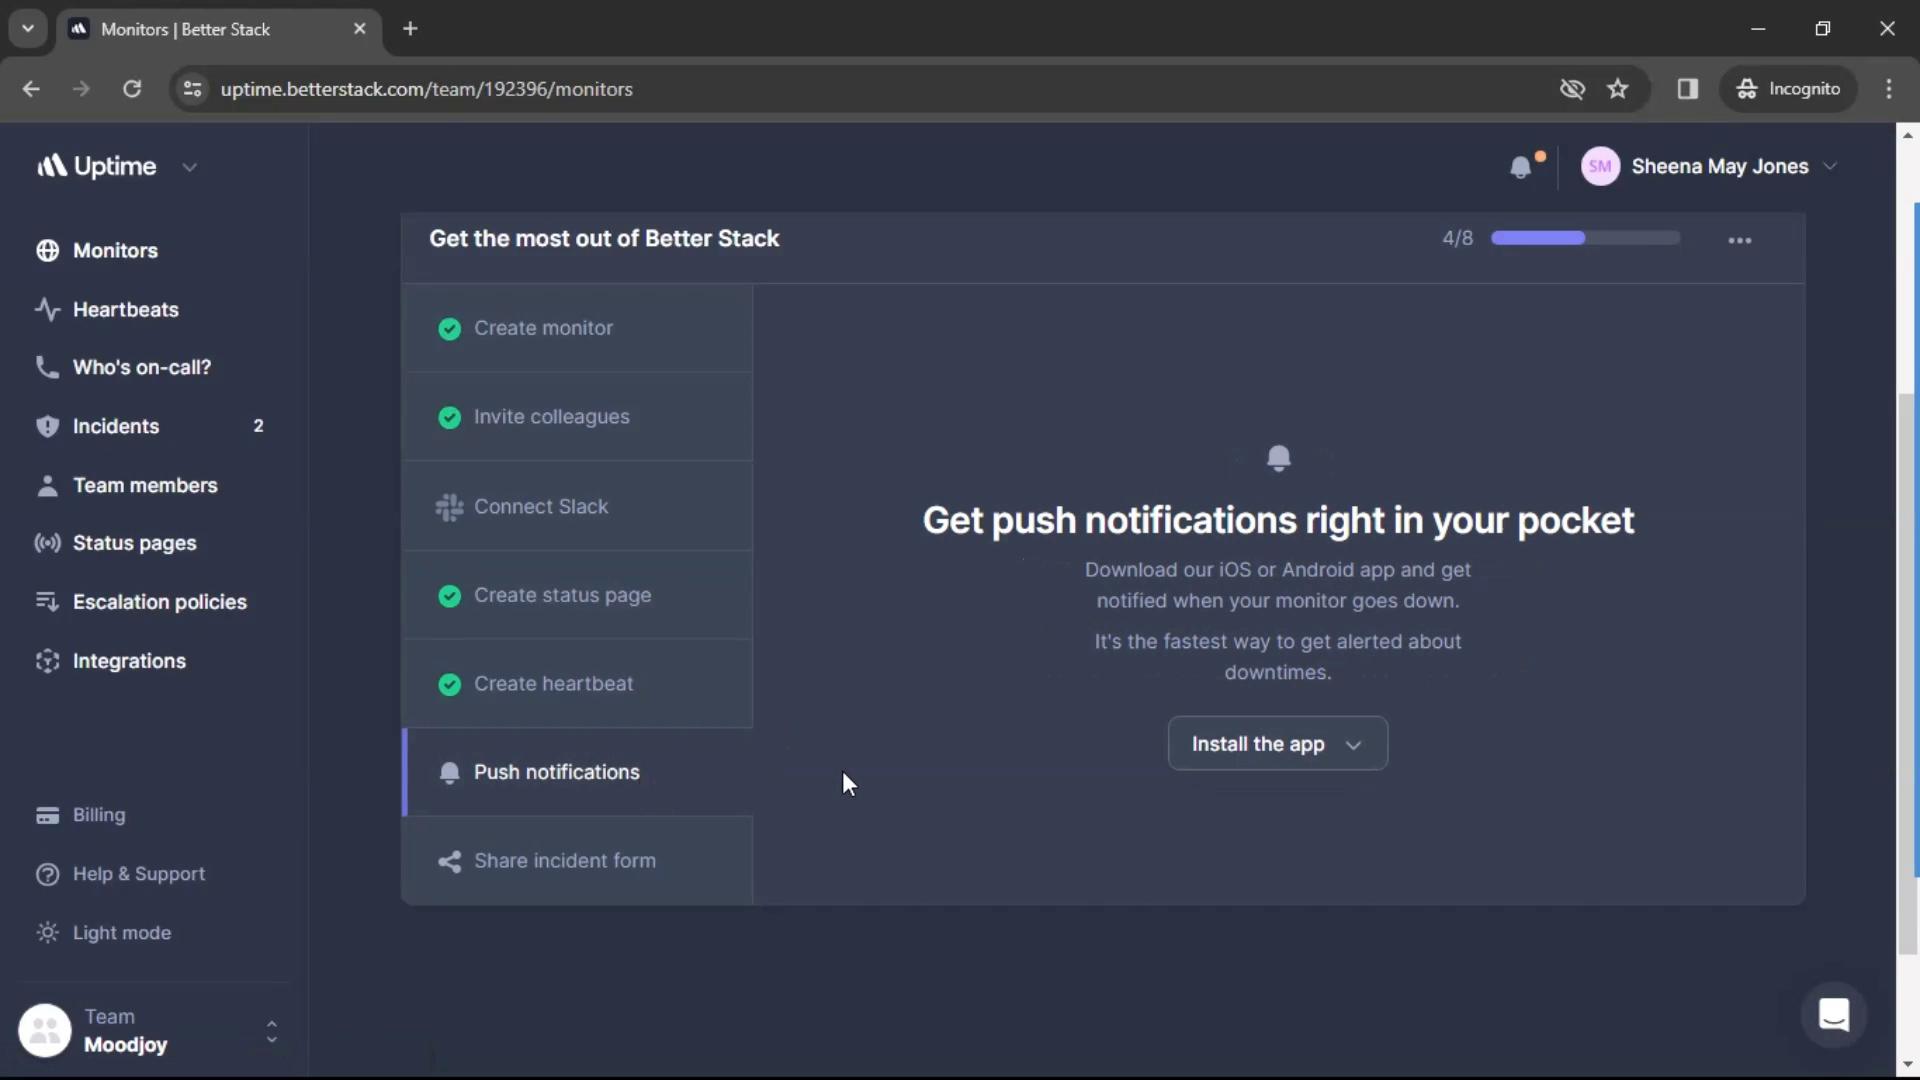
Task: Check Connect Slack completion status
Action: click(x=448, y=506)
